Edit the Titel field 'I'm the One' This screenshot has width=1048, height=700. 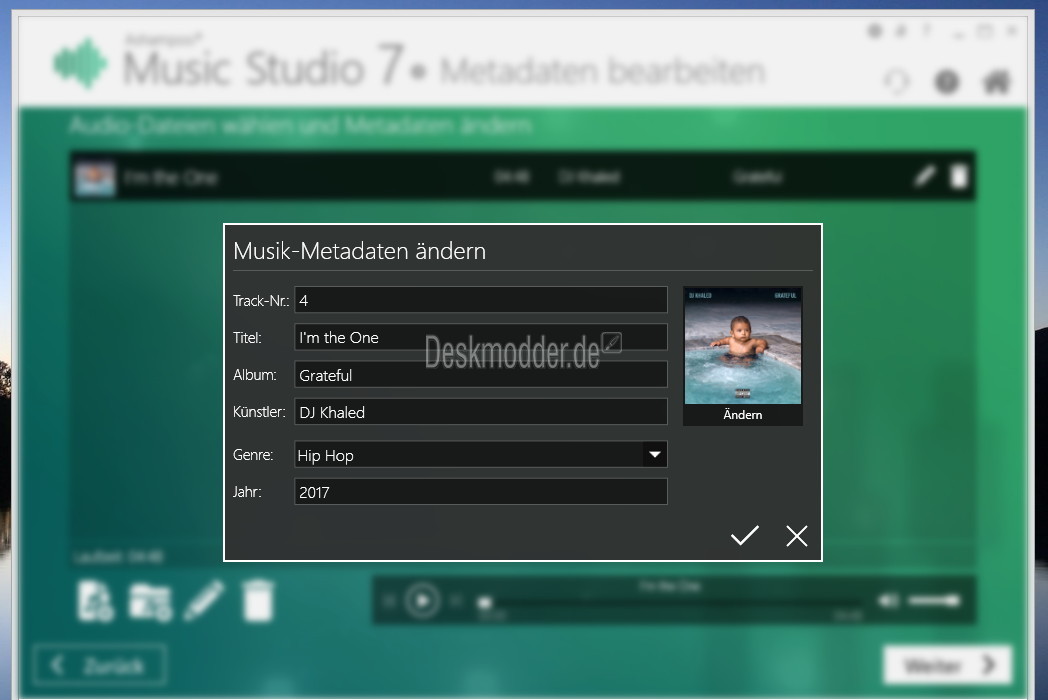481,338
